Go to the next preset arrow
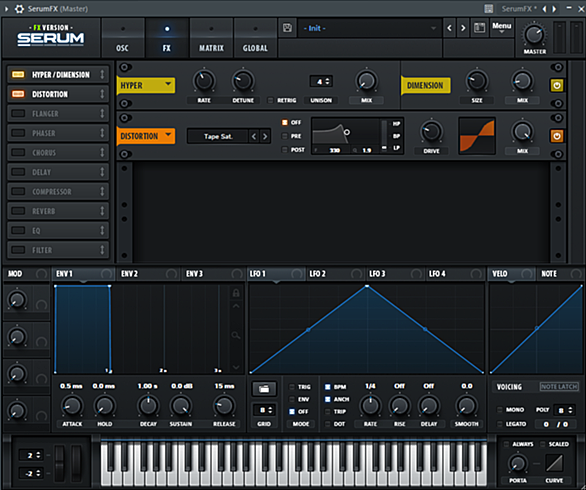The height and width of the screenshot is (490, 586). click(463, 28)
